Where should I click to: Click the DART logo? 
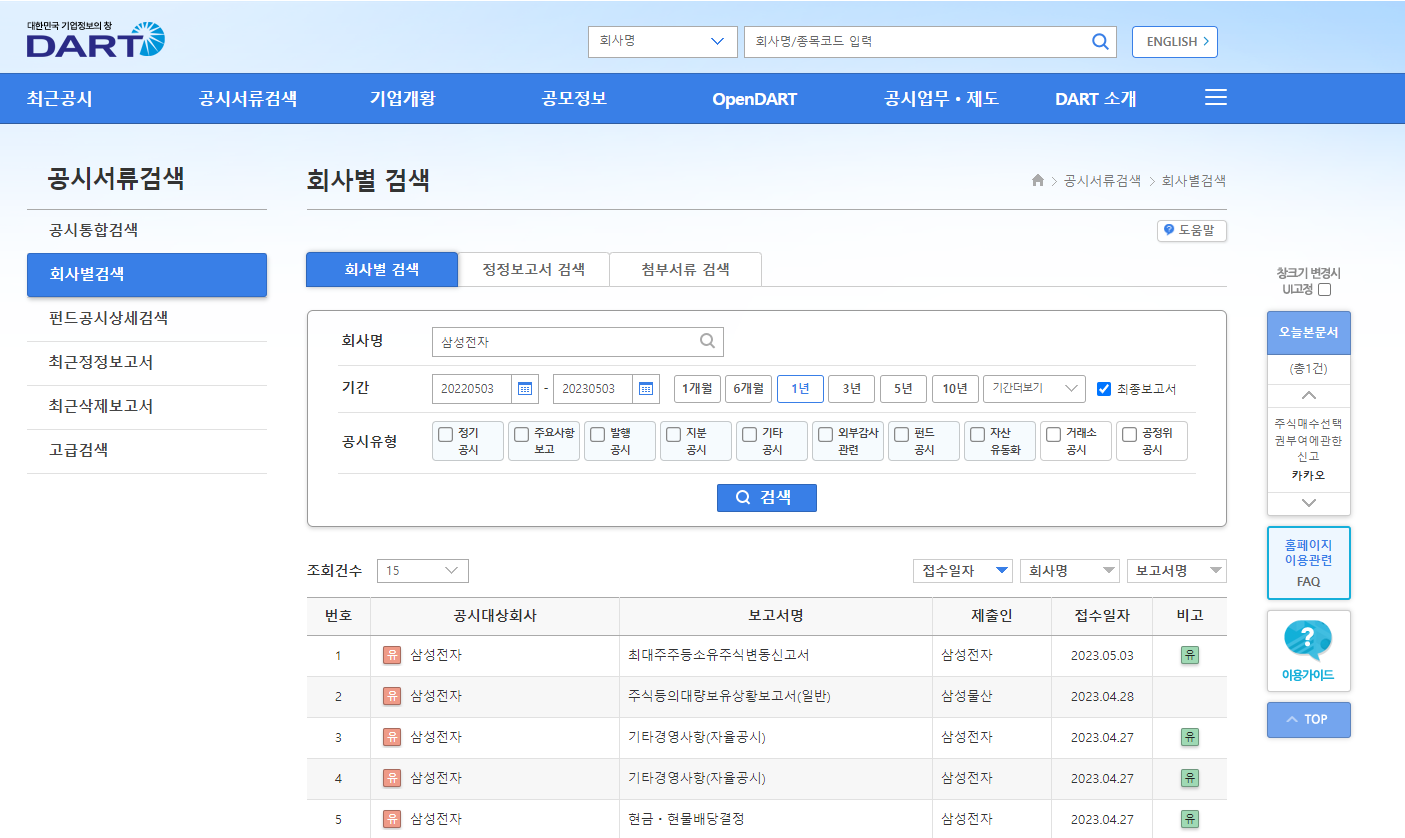(96, 40)
